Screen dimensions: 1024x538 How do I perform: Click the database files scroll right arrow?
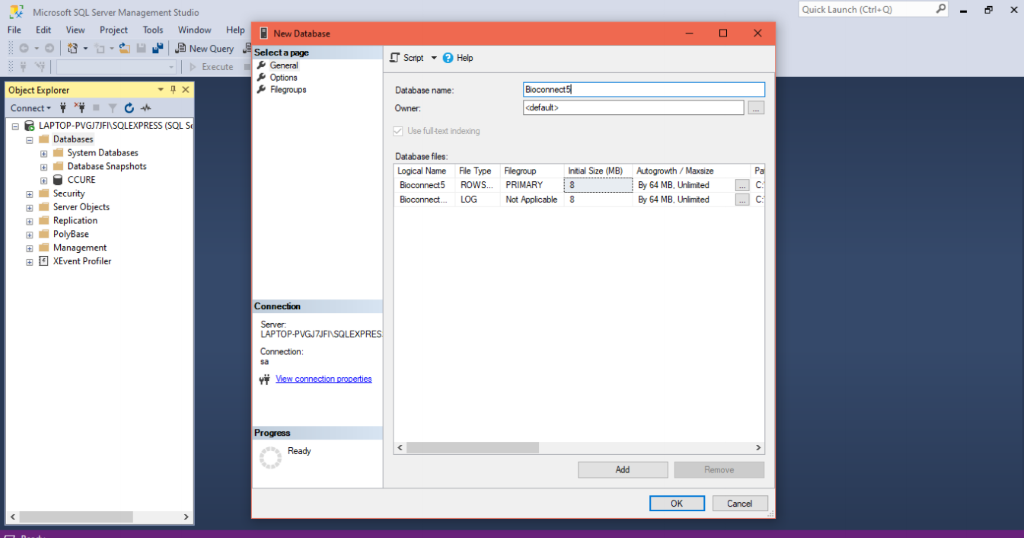pos(758,448)
